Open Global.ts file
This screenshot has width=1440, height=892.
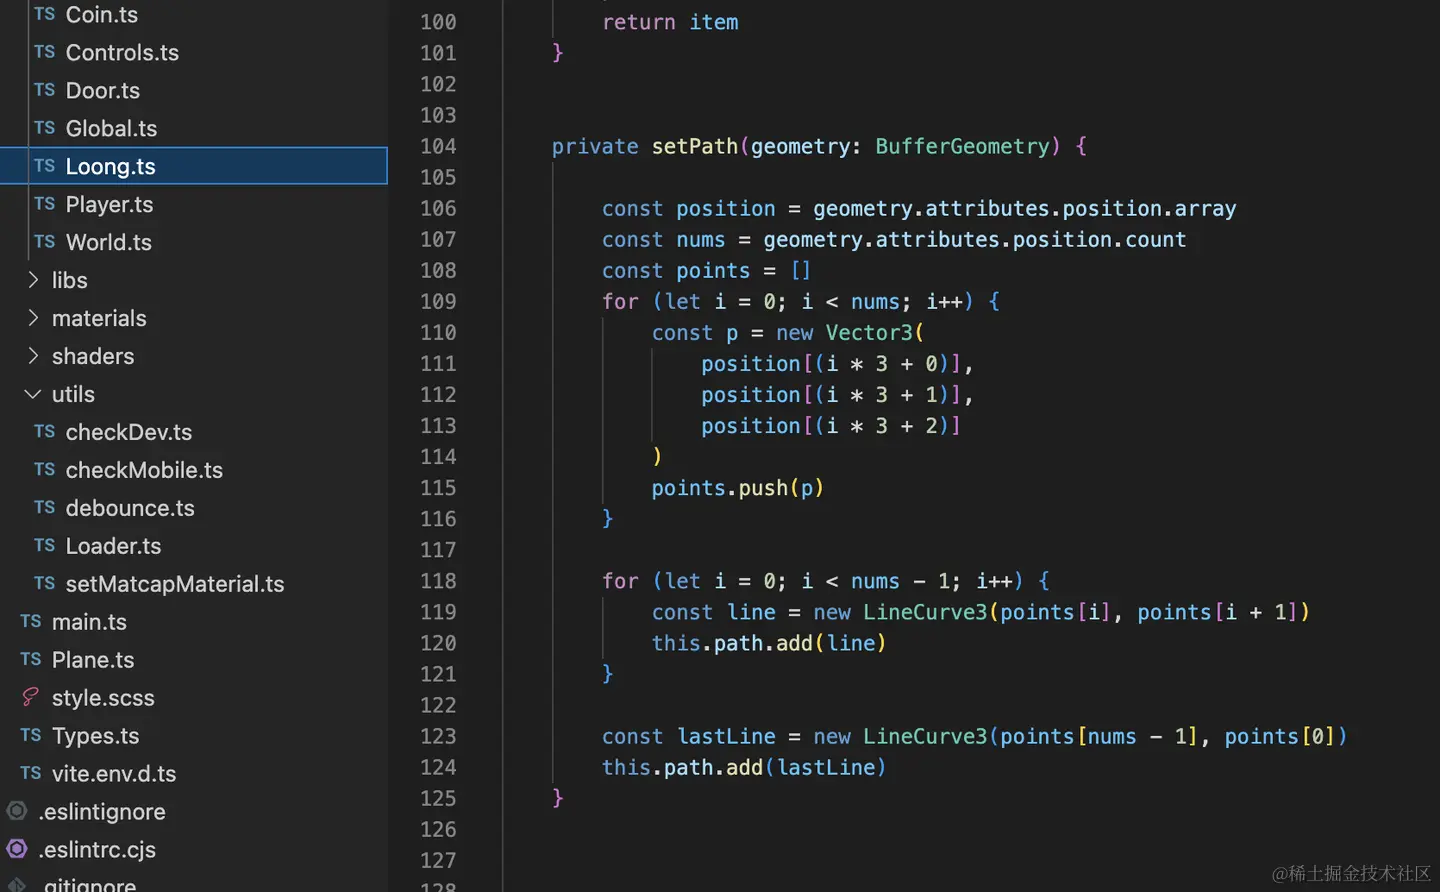(x=111, y=129)
